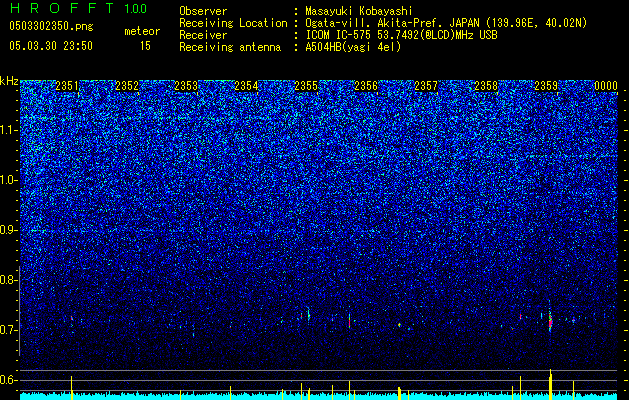This screenshot has width=629, height=400.
Task: Click the "Receiving Location" label
Action: click(x=233, y=23)
